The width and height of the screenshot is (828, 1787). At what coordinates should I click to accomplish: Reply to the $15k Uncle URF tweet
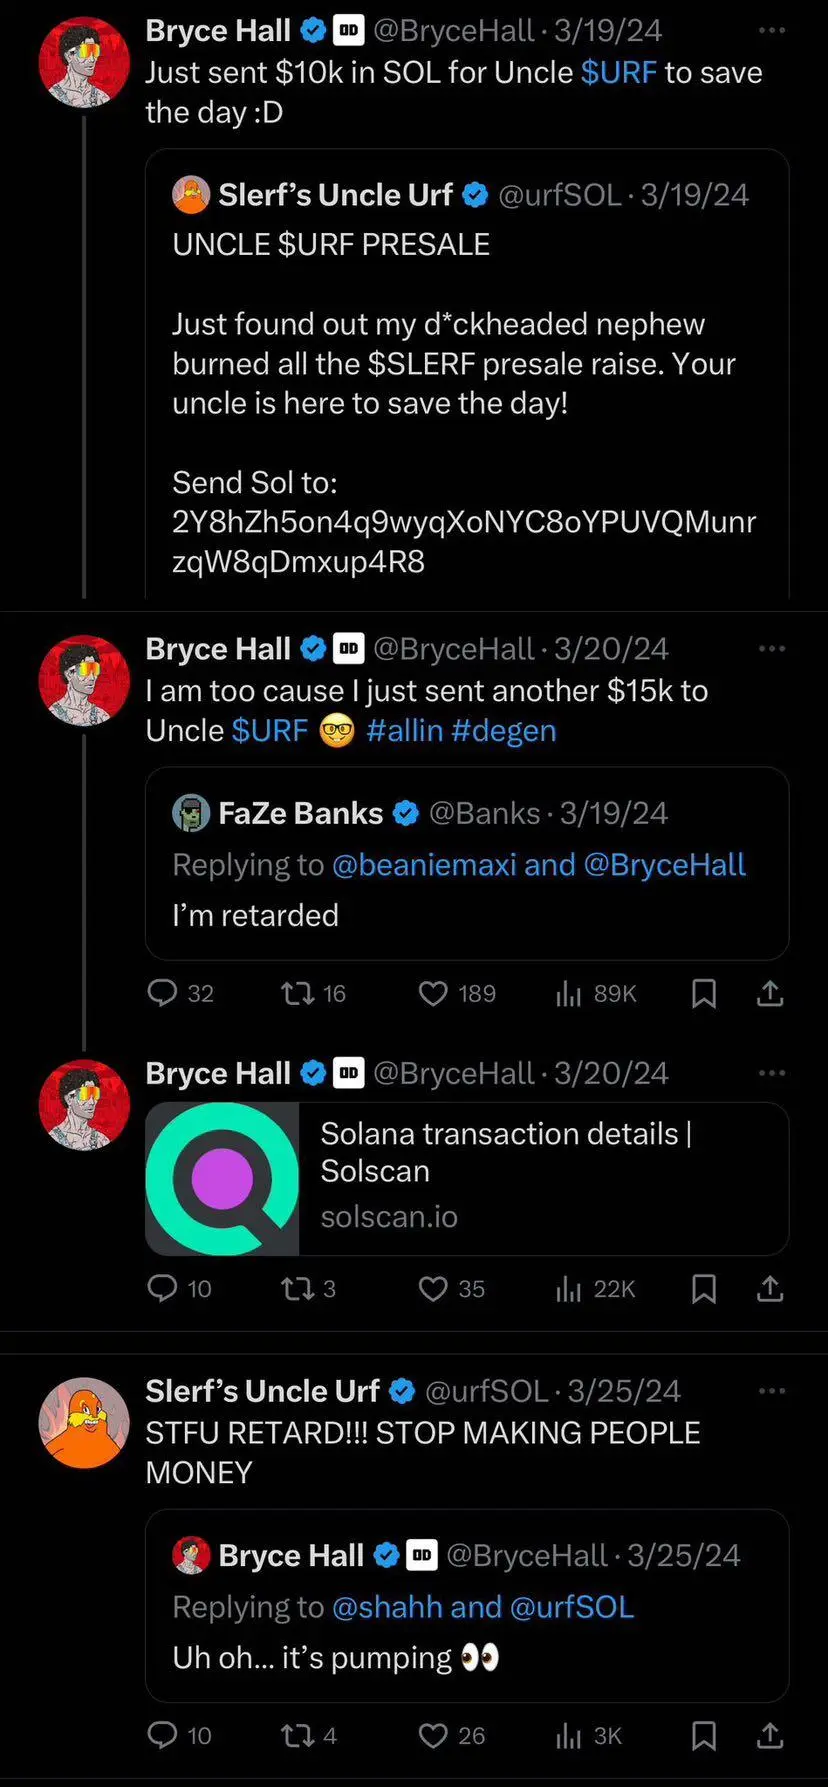click(x=162, y=993)
